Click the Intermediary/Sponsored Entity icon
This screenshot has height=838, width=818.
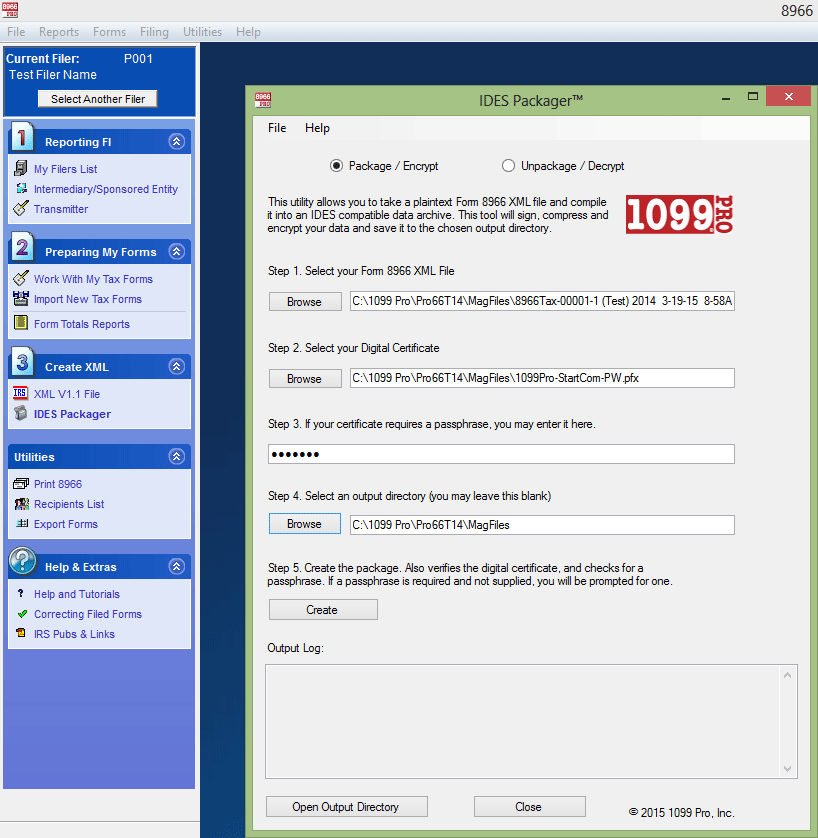[x=21, y=188]
